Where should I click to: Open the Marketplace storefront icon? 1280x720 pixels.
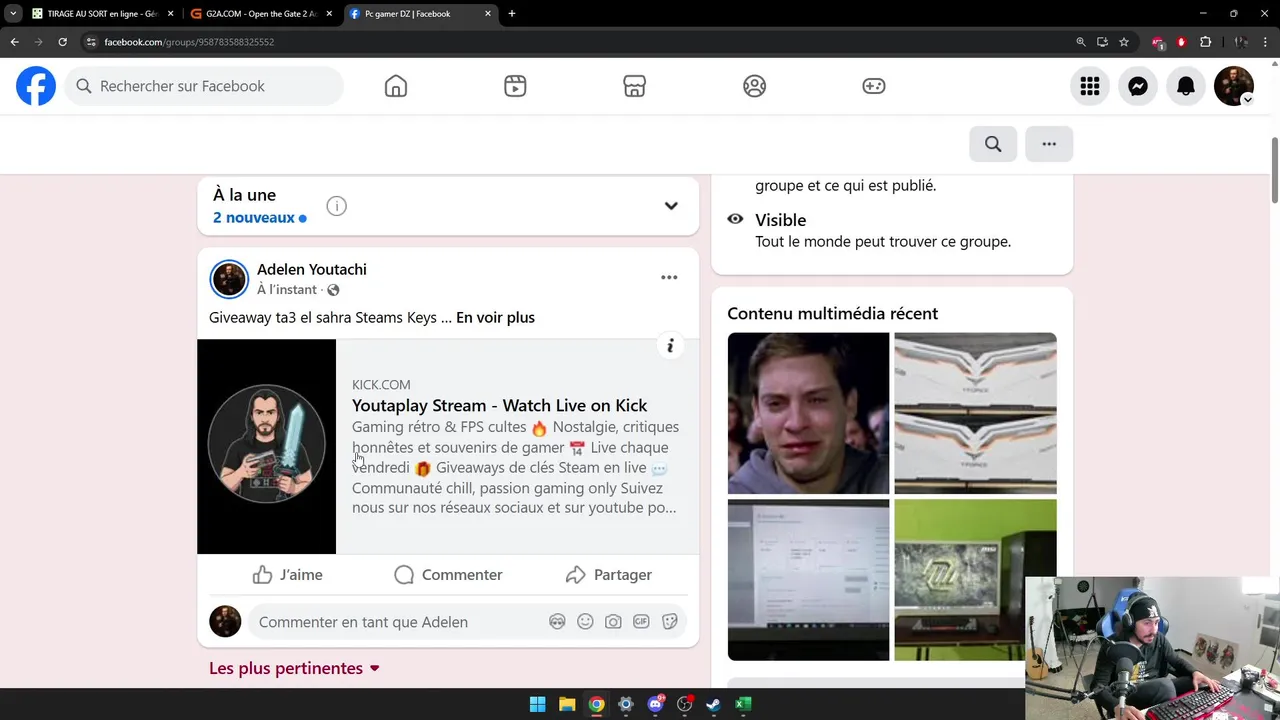click(634, 86)
